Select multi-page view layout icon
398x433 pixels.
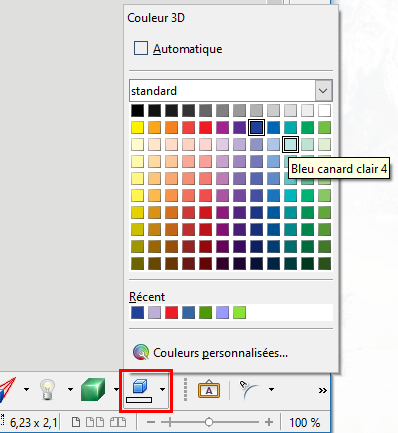[95, 422]
